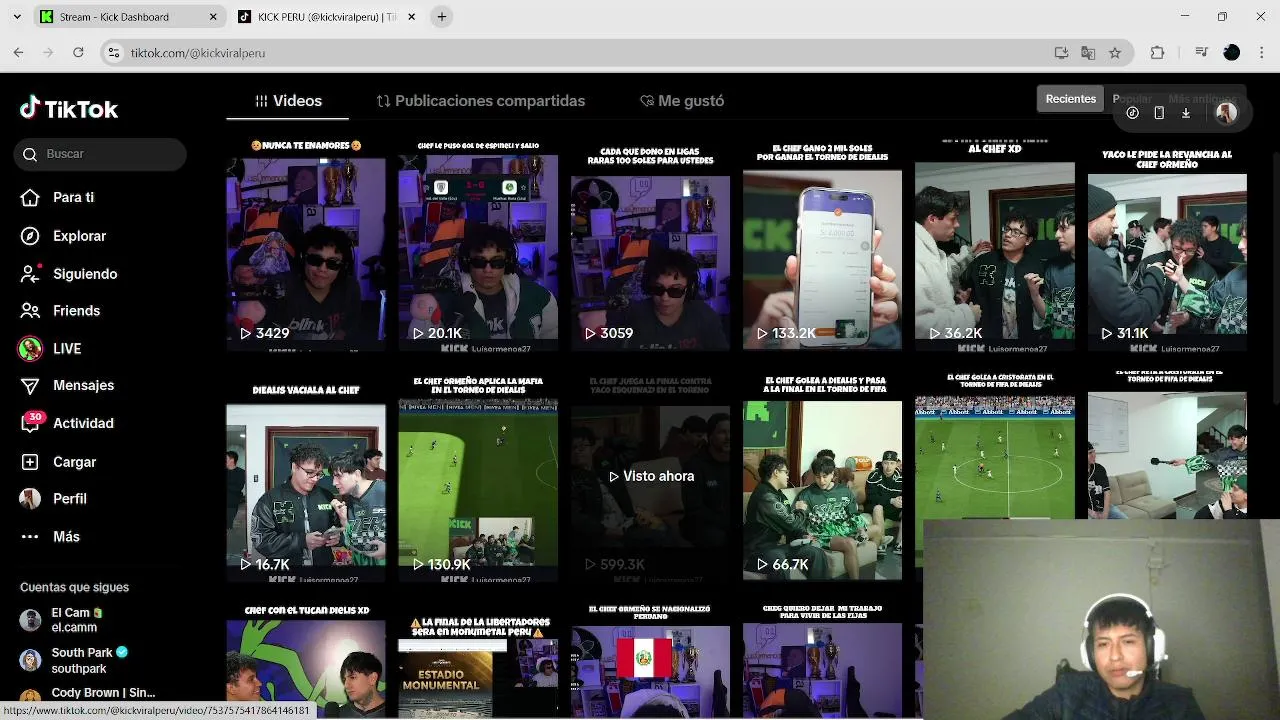Sort videos by Popular
This screenshot has width=1280, height=720.
1132,99
